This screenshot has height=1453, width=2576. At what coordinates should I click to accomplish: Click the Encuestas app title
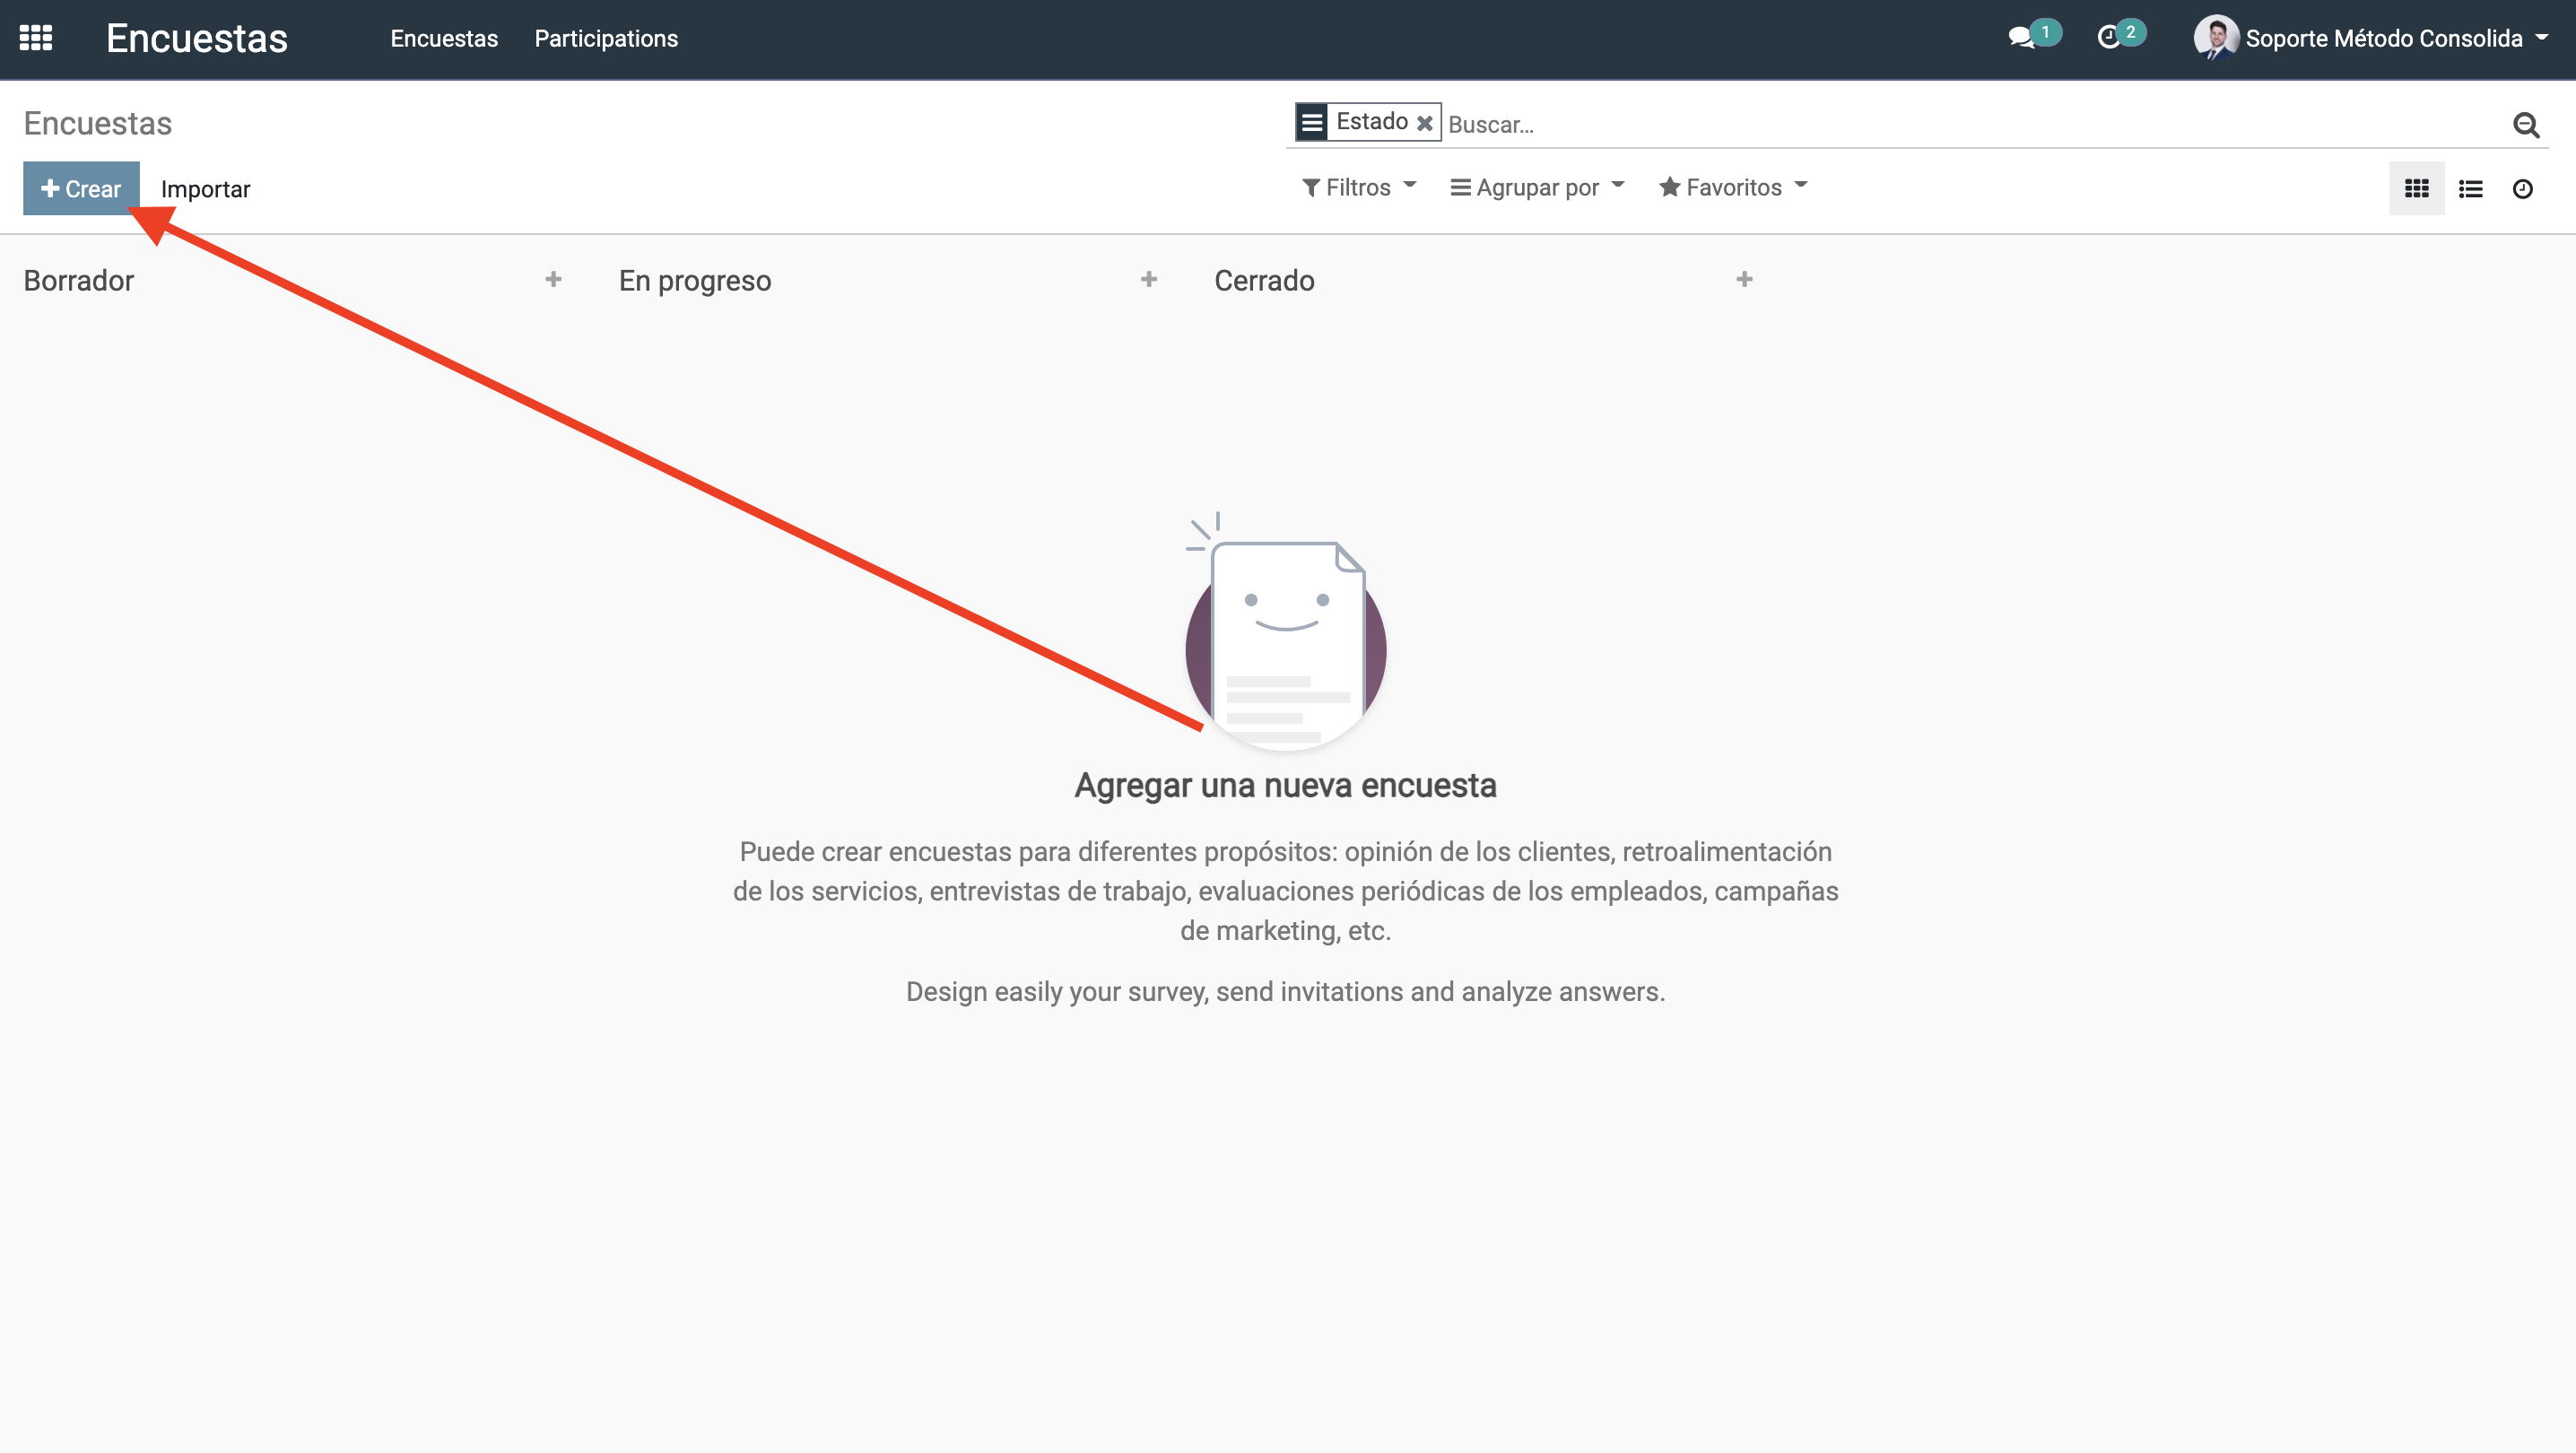coord(197,38)
